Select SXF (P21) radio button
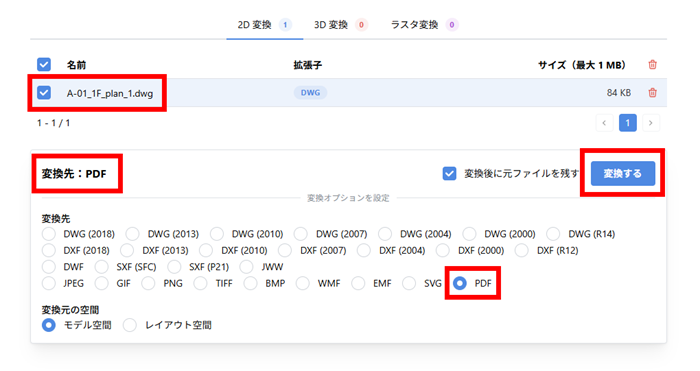Image resolution: width=700 pixels, height=371 pixels. tap(174, 267)
